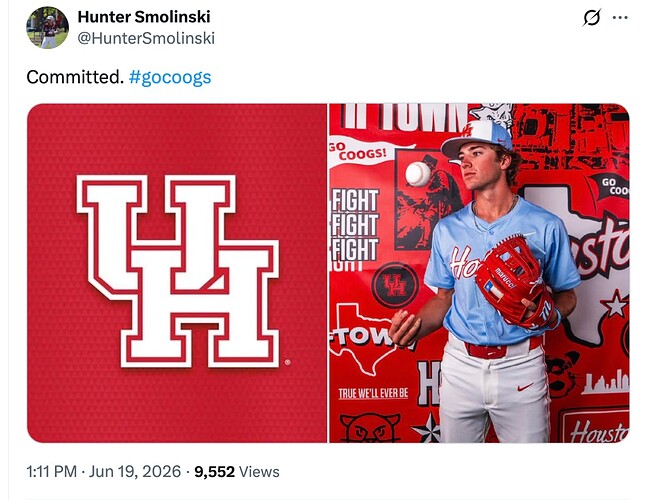
Task: Click the circular UH badge in the backdrop
Action: coord(395,285)
